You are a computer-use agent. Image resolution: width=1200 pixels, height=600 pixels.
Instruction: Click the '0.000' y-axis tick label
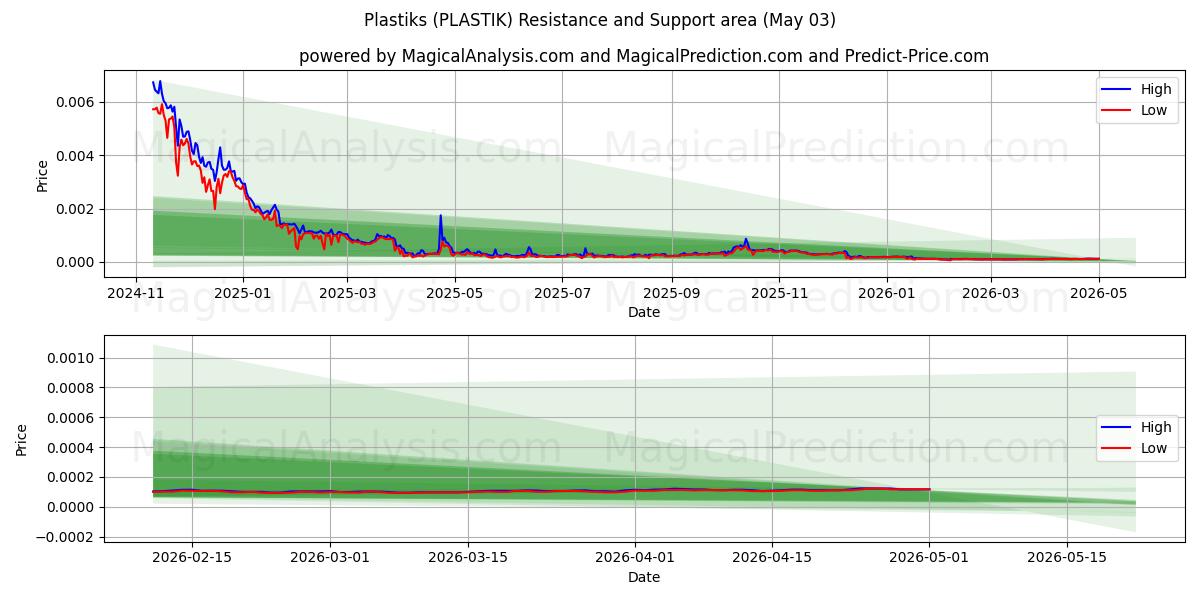76,262
